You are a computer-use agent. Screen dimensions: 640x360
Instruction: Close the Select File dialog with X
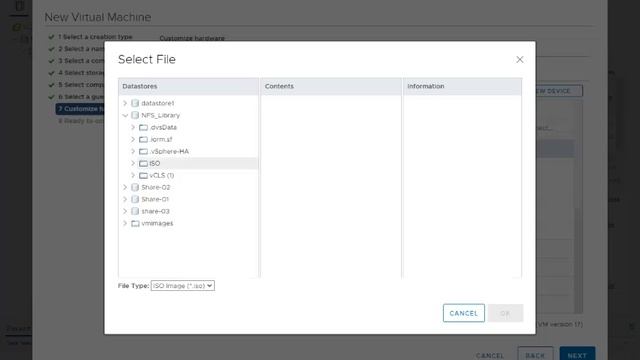click(x=520, y=60)
